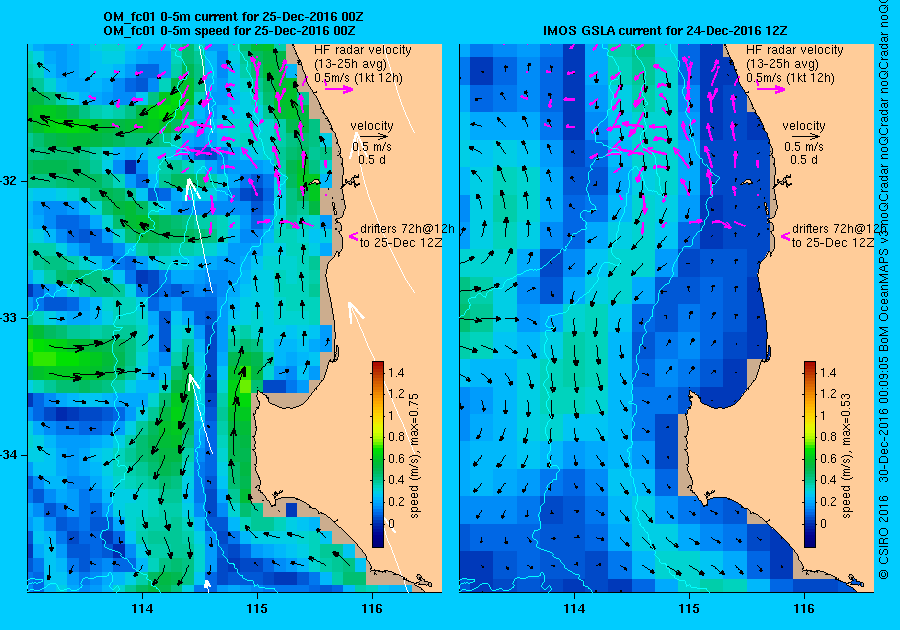900x630 pixels.
Task: Click the left map's speed color bar
Action: coord(378,454)
